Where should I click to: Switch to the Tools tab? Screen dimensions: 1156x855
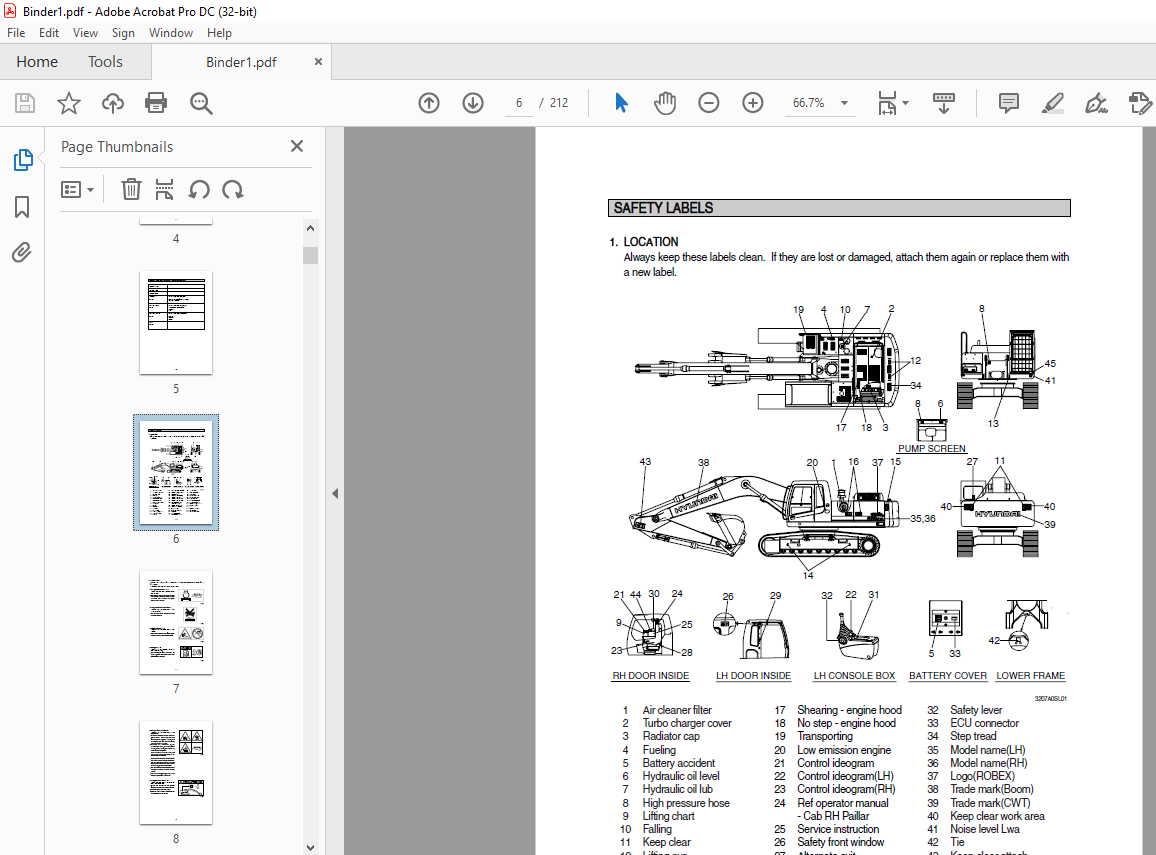click(105, 62)
